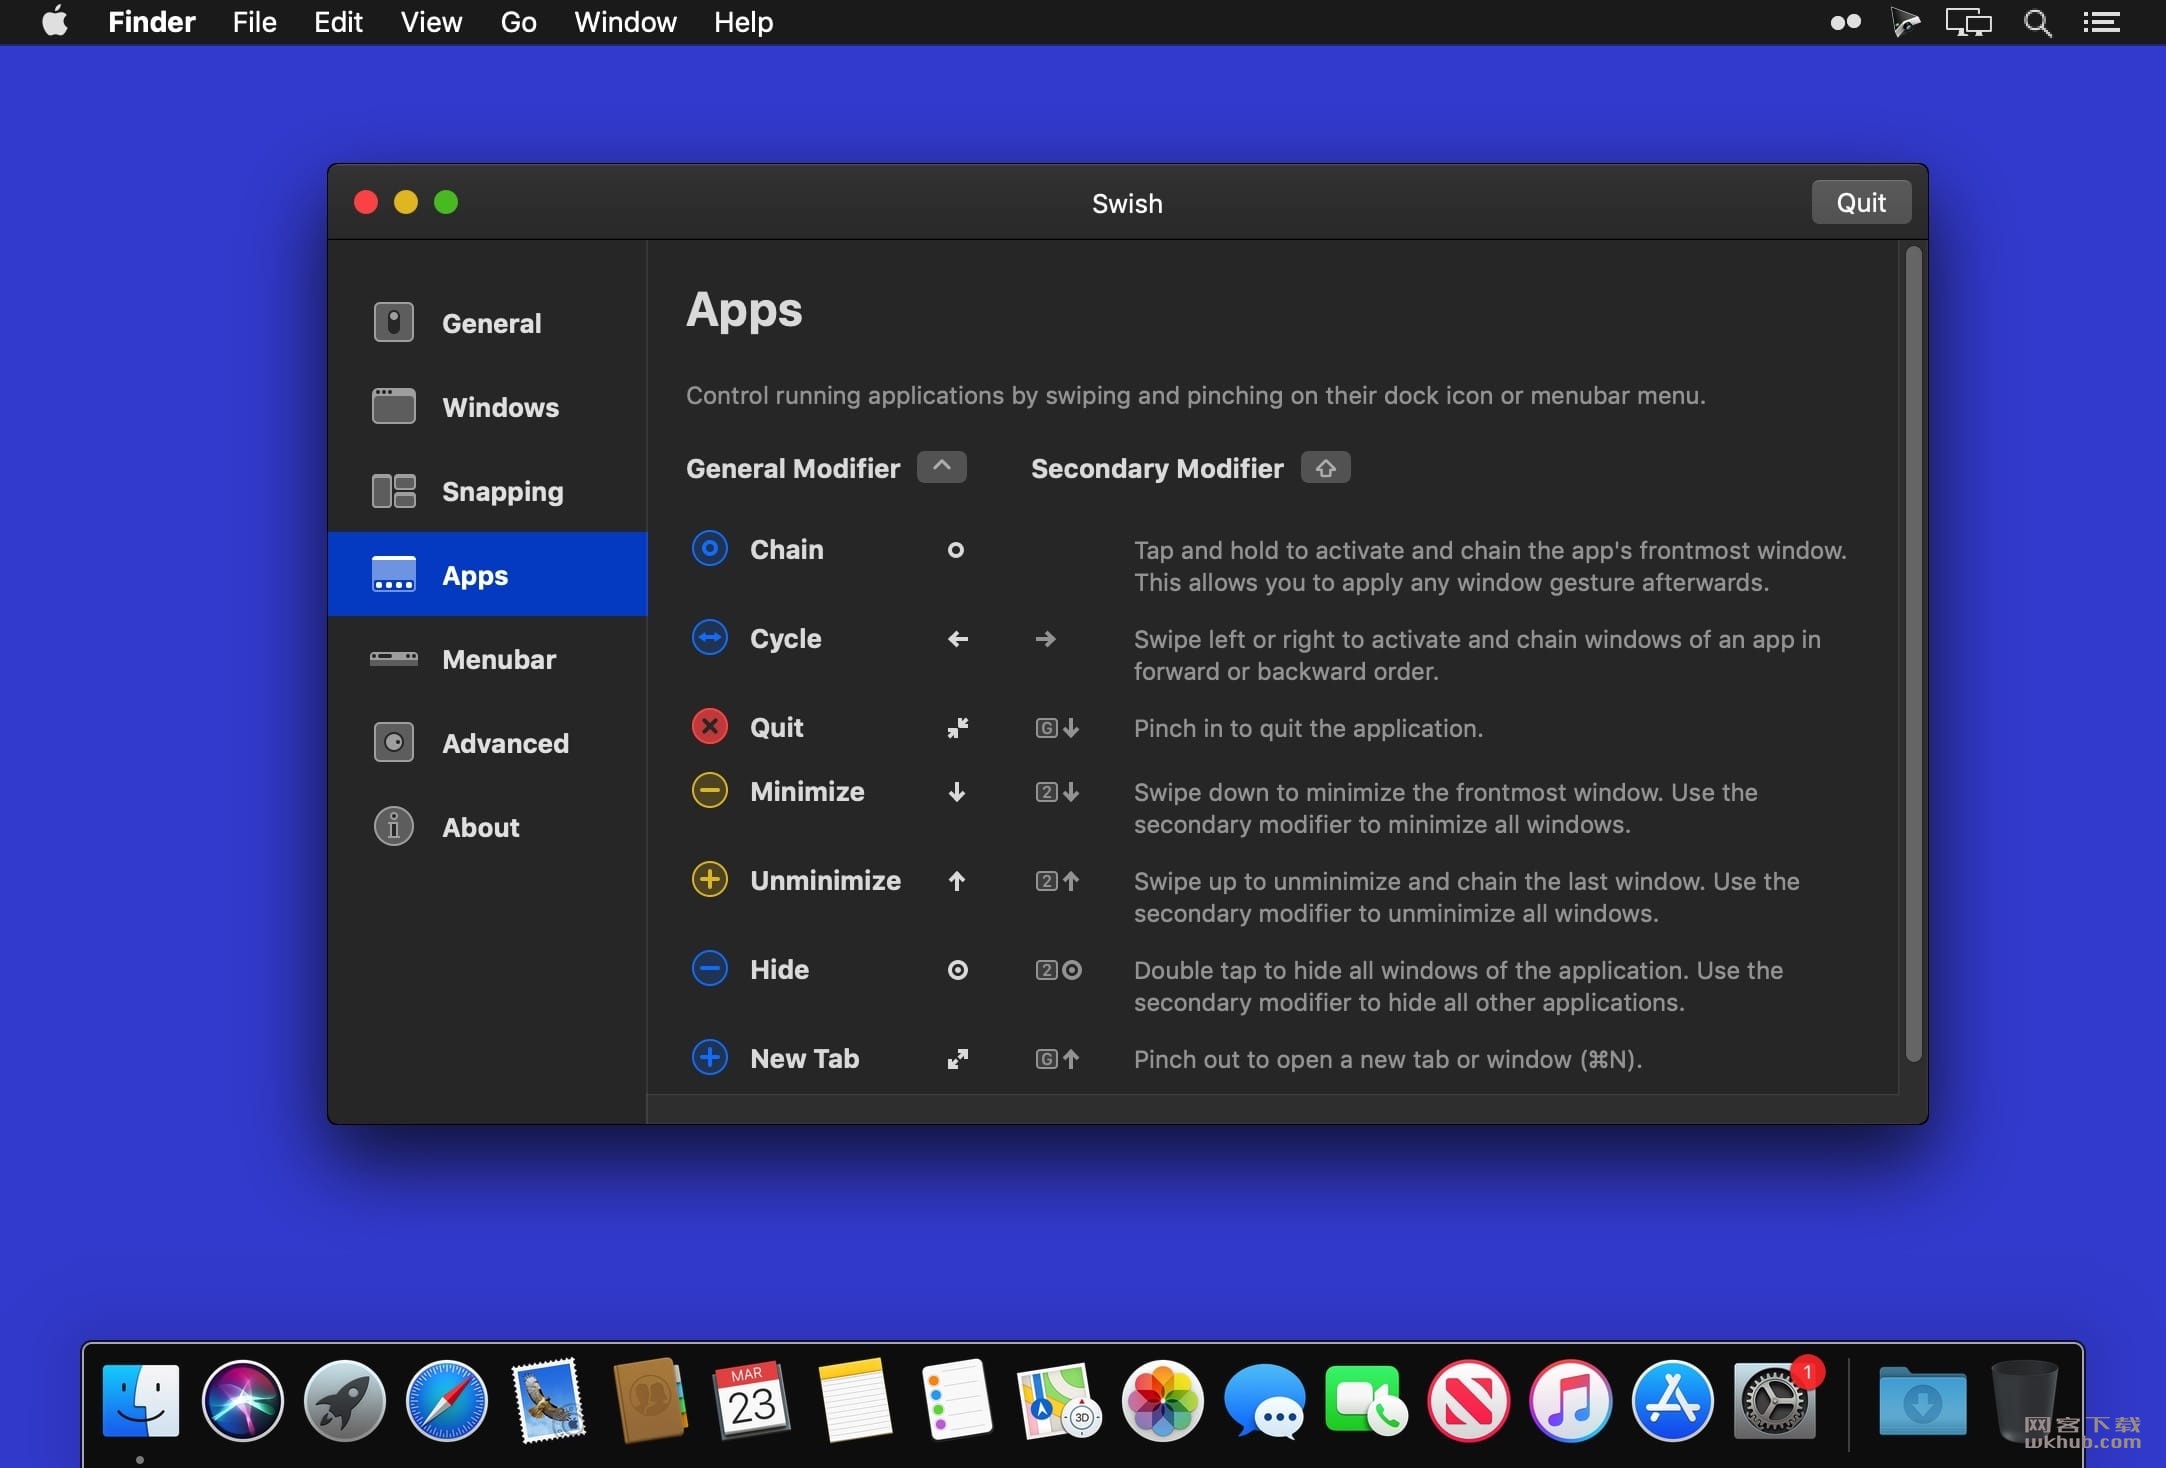Screen dimensions: 2166x1468
Task: Click the Hide secondary modifier tap symbol
Action: click(1059, 970)
